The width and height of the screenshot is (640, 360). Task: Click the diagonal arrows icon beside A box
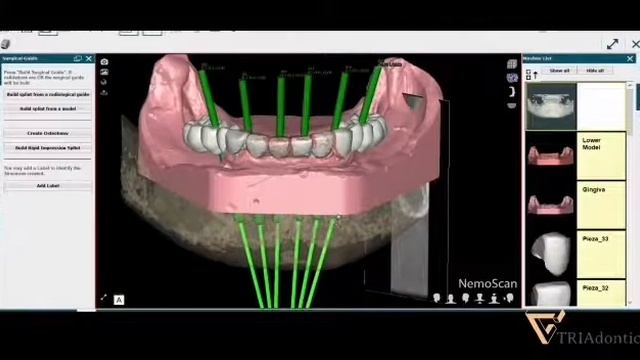104,298
